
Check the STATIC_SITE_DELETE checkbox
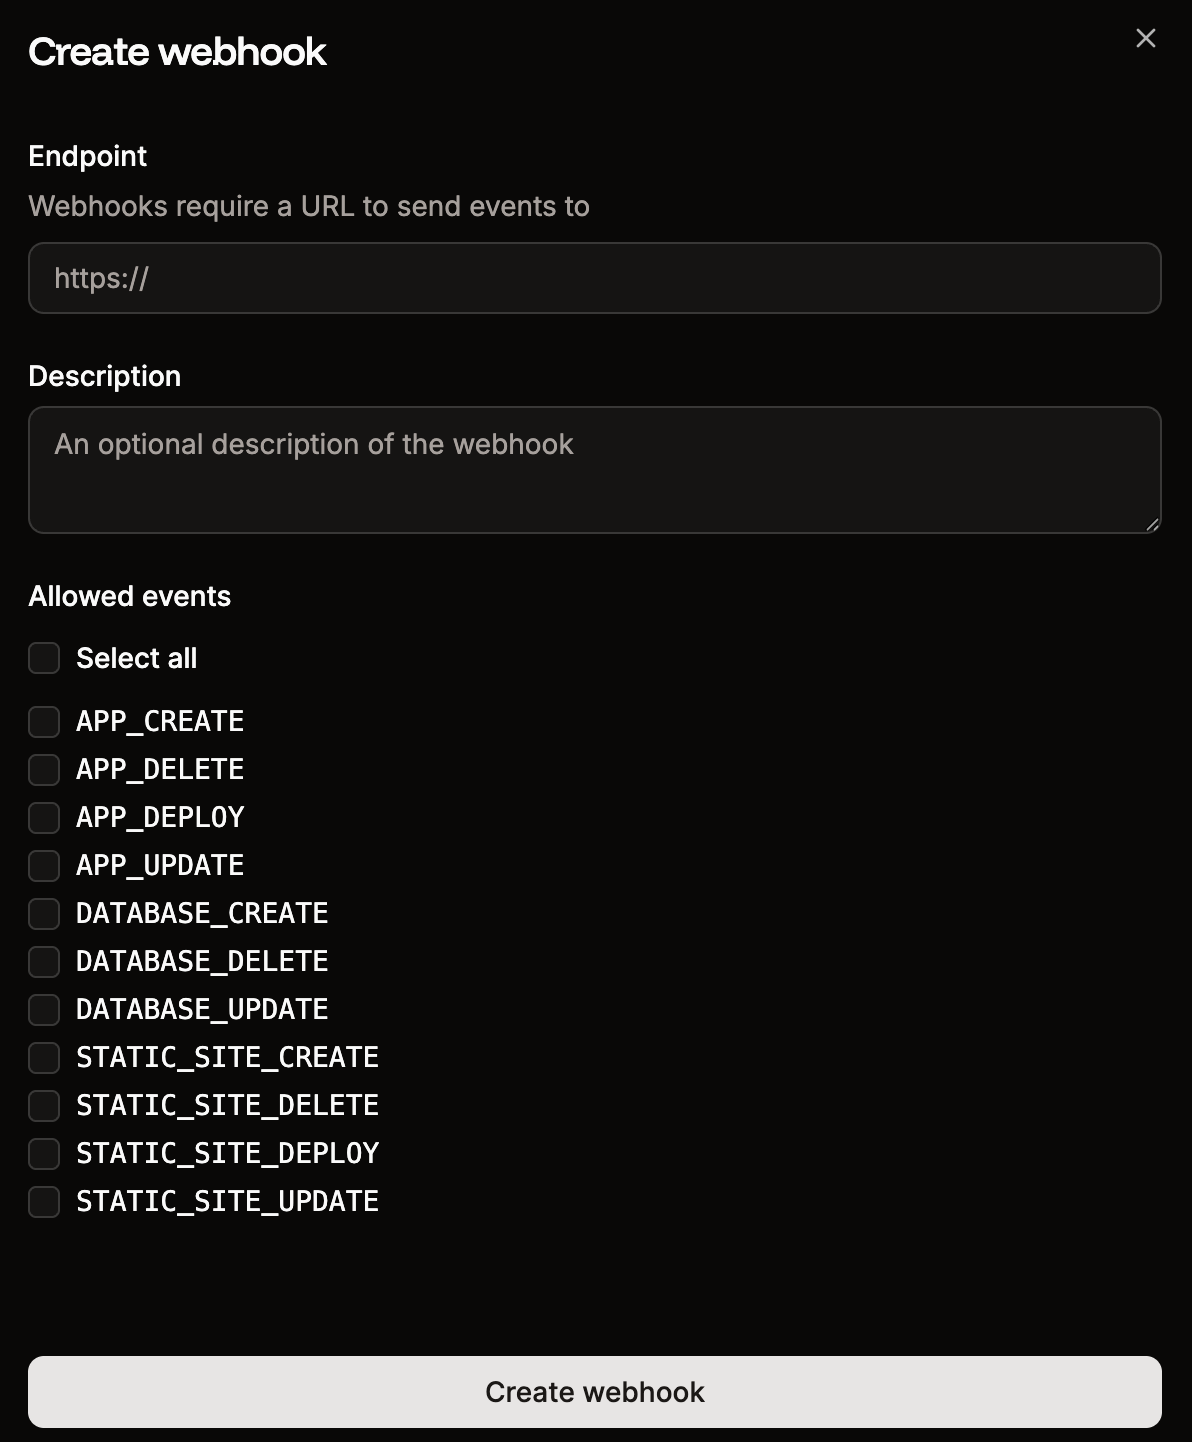tap(43, 1105)
